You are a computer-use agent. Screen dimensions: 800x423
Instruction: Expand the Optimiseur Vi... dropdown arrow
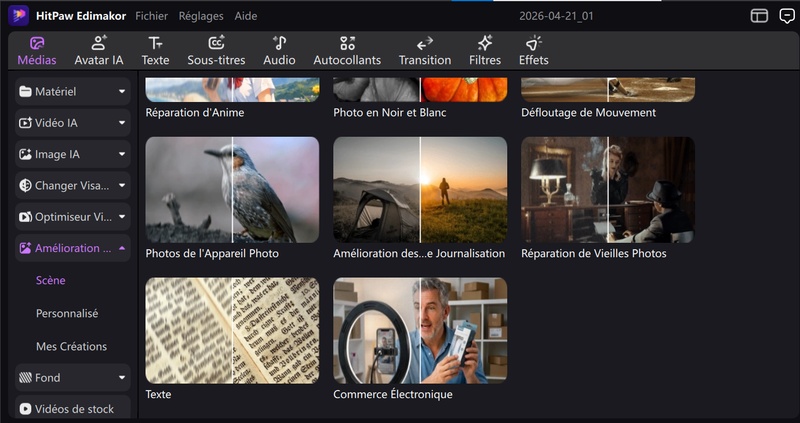(122, 217)
